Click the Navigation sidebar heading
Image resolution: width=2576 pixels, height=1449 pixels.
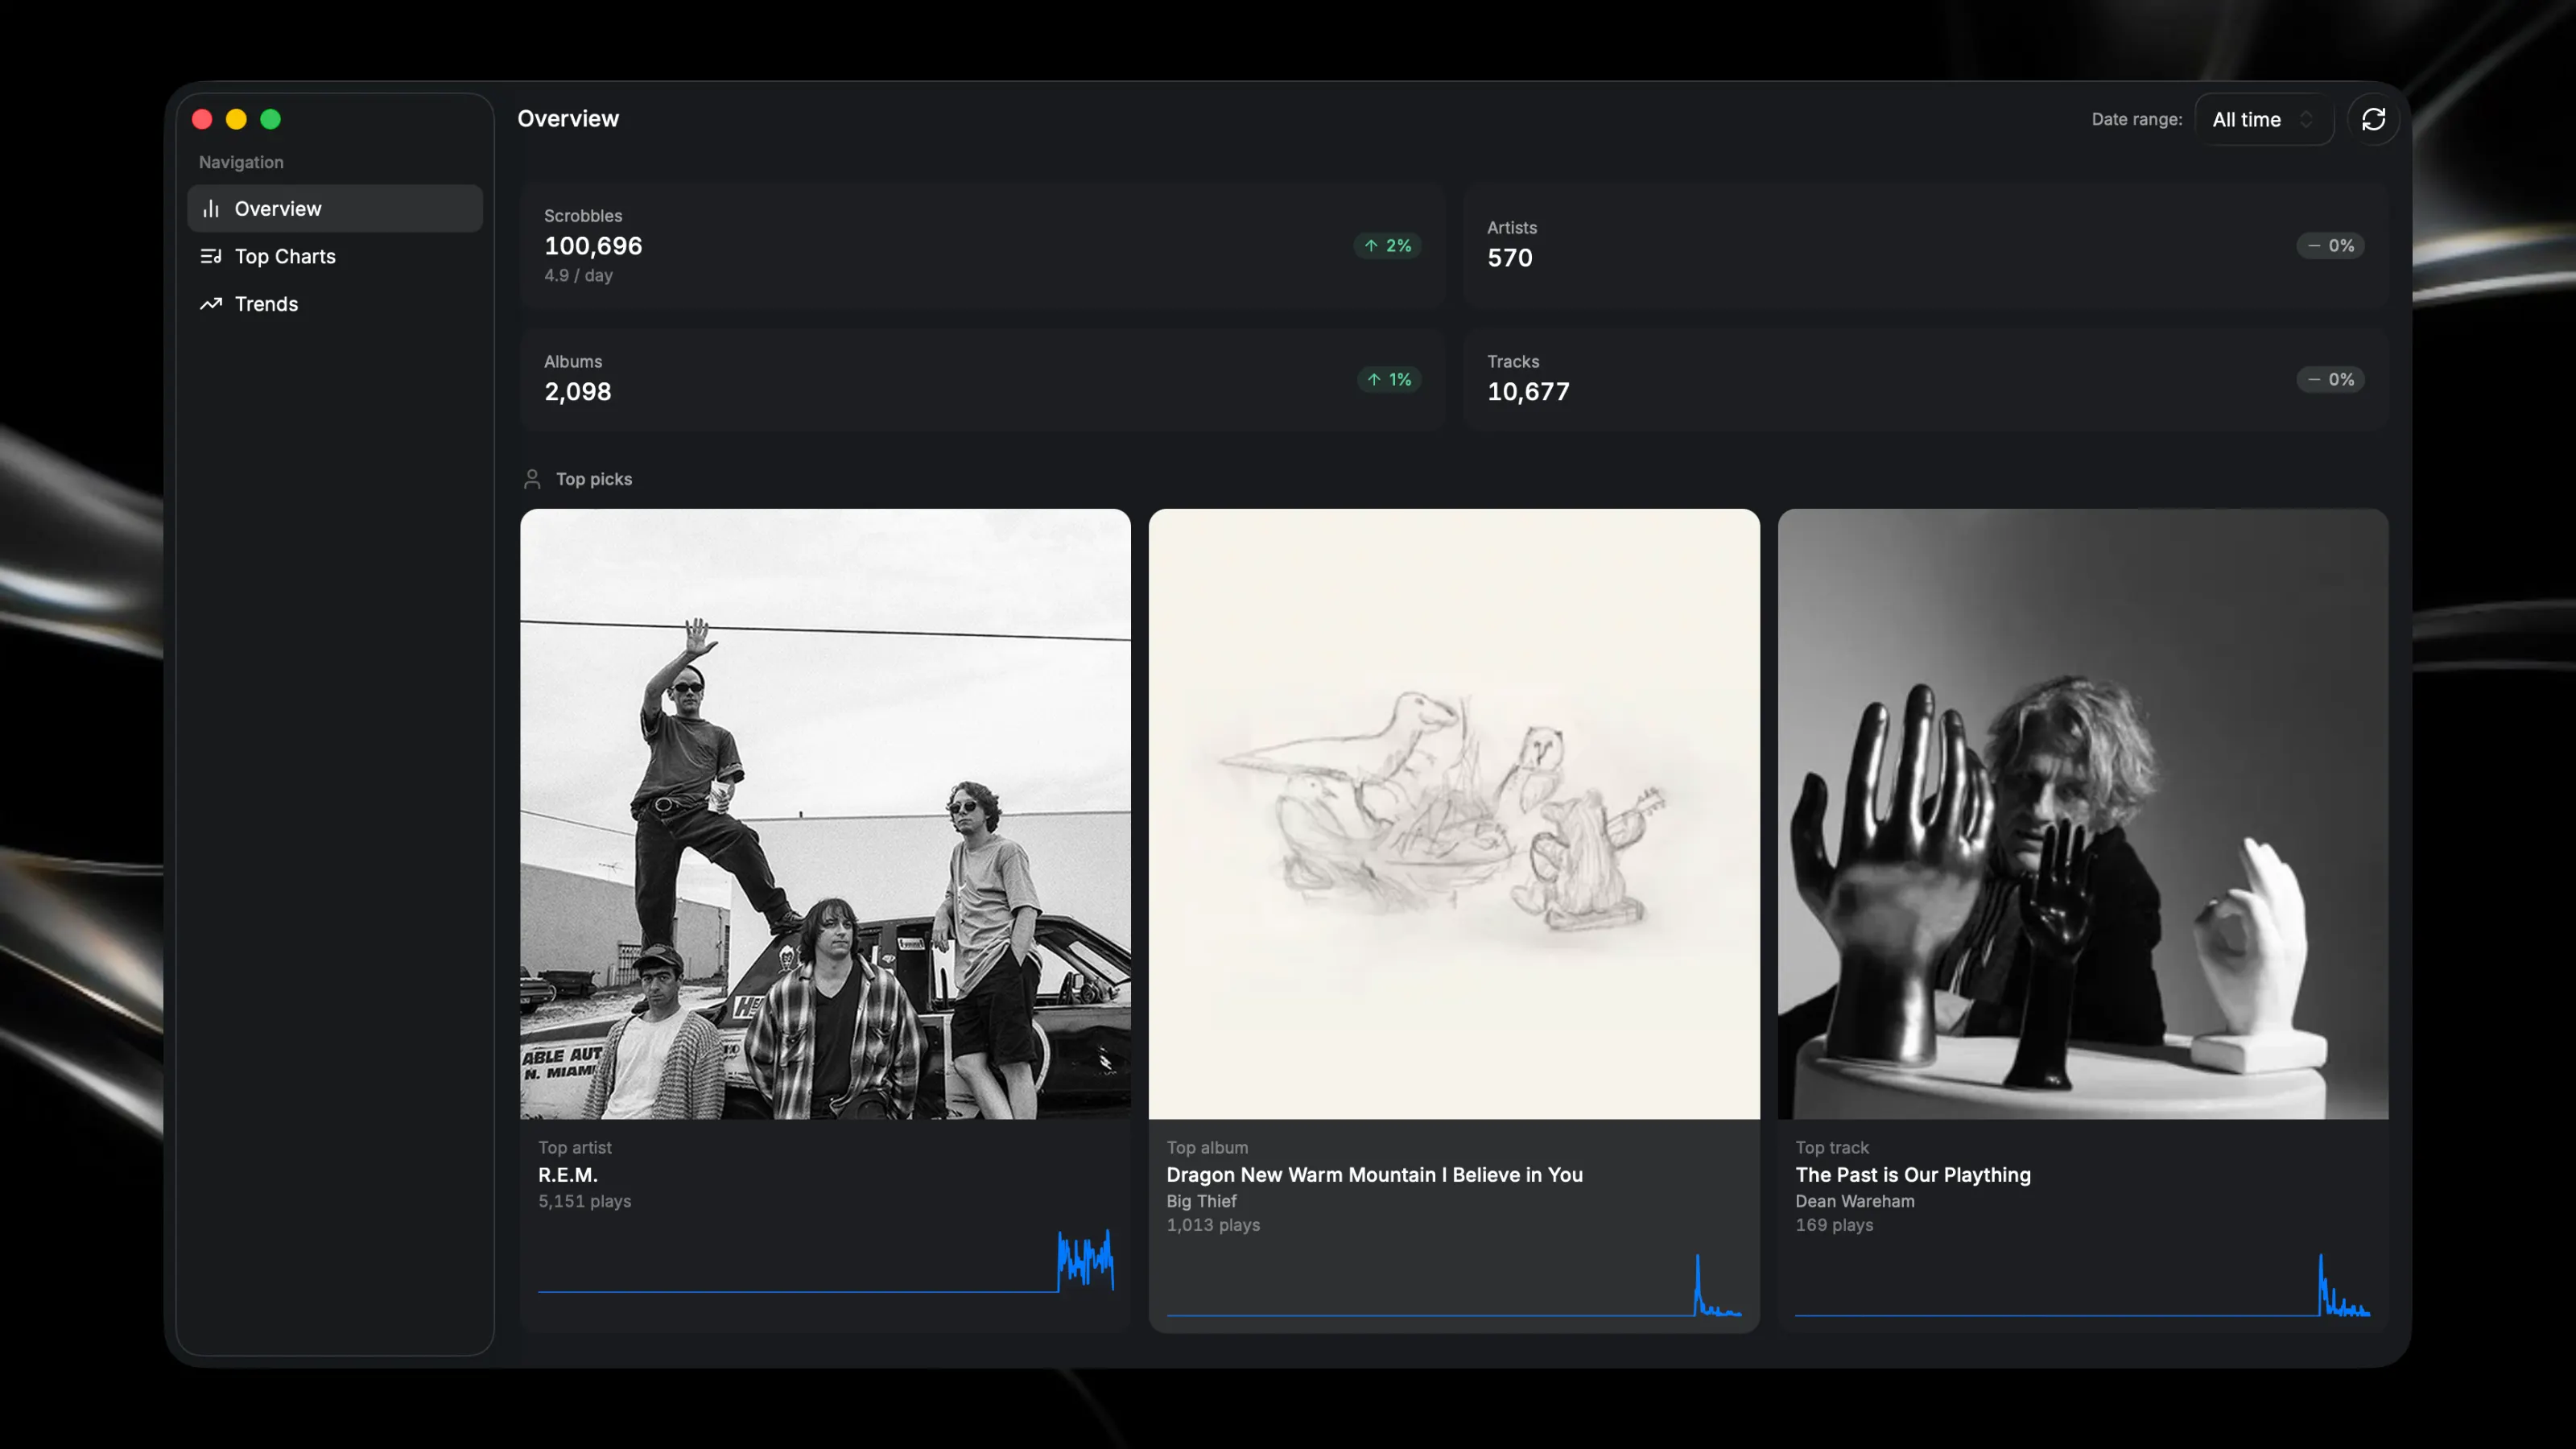point(241,162)
